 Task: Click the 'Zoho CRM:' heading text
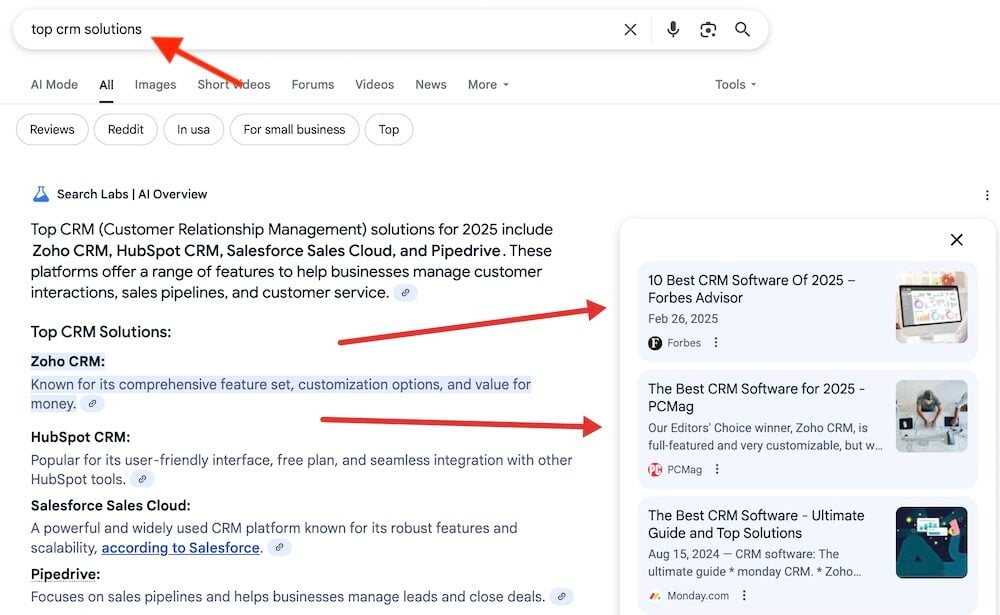[68, 361]
